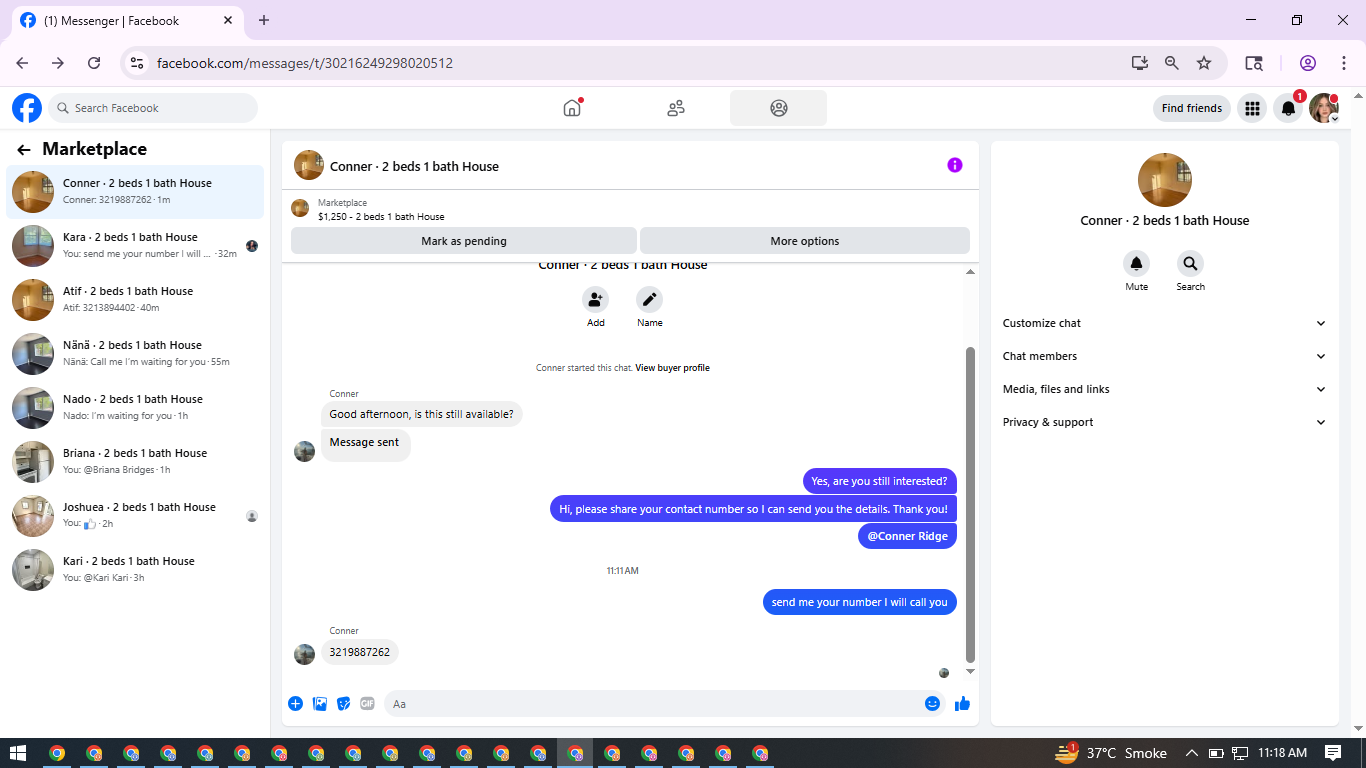Open the Windows notification center icon
Image resolution: width=1366 pixels, height=768 pixels.
click(1333, 753)
